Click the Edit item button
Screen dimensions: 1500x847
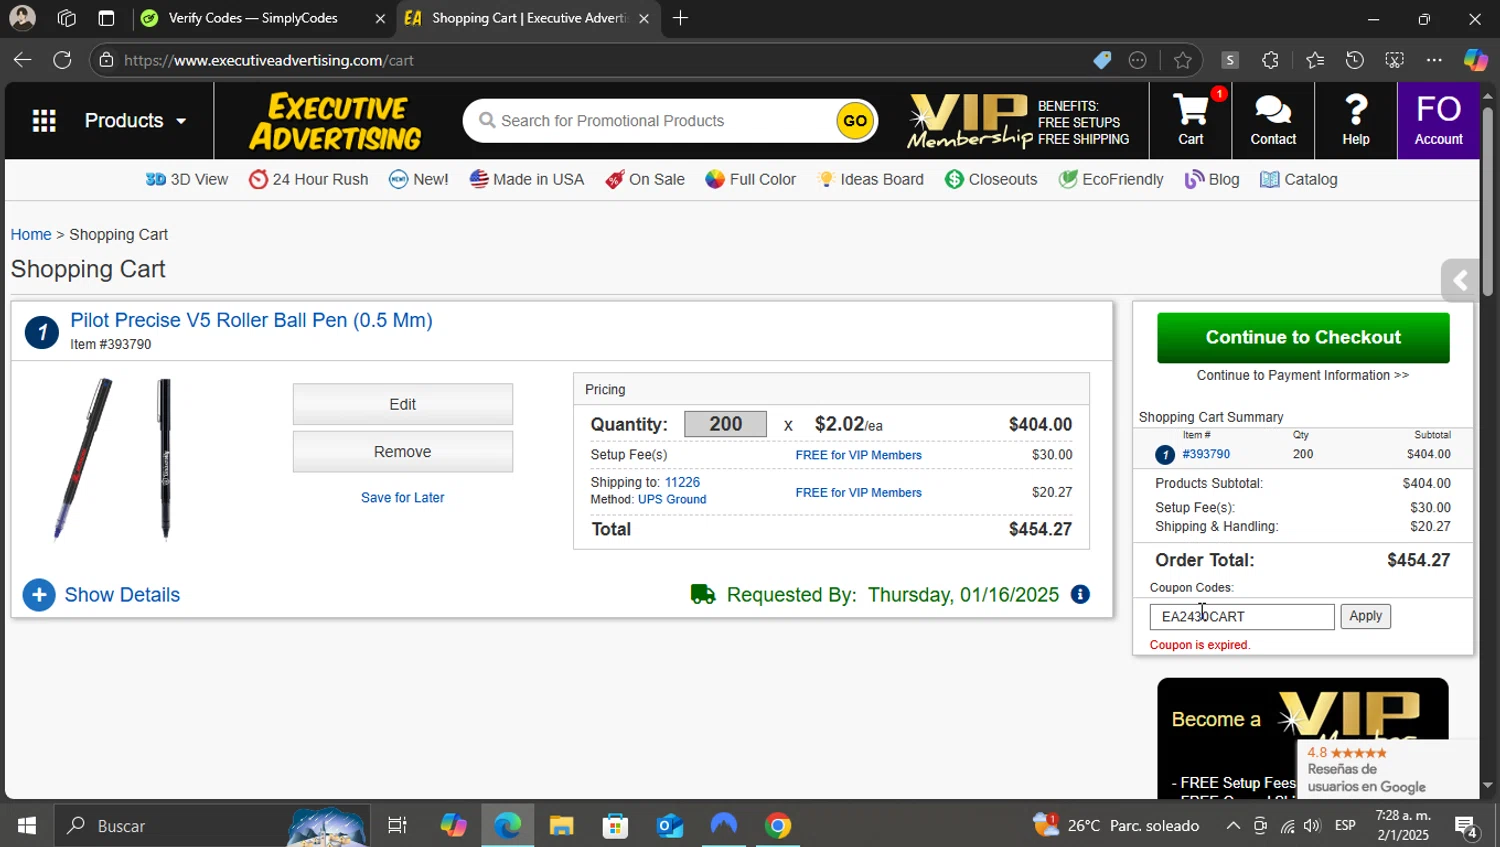[x=402, y=404]
